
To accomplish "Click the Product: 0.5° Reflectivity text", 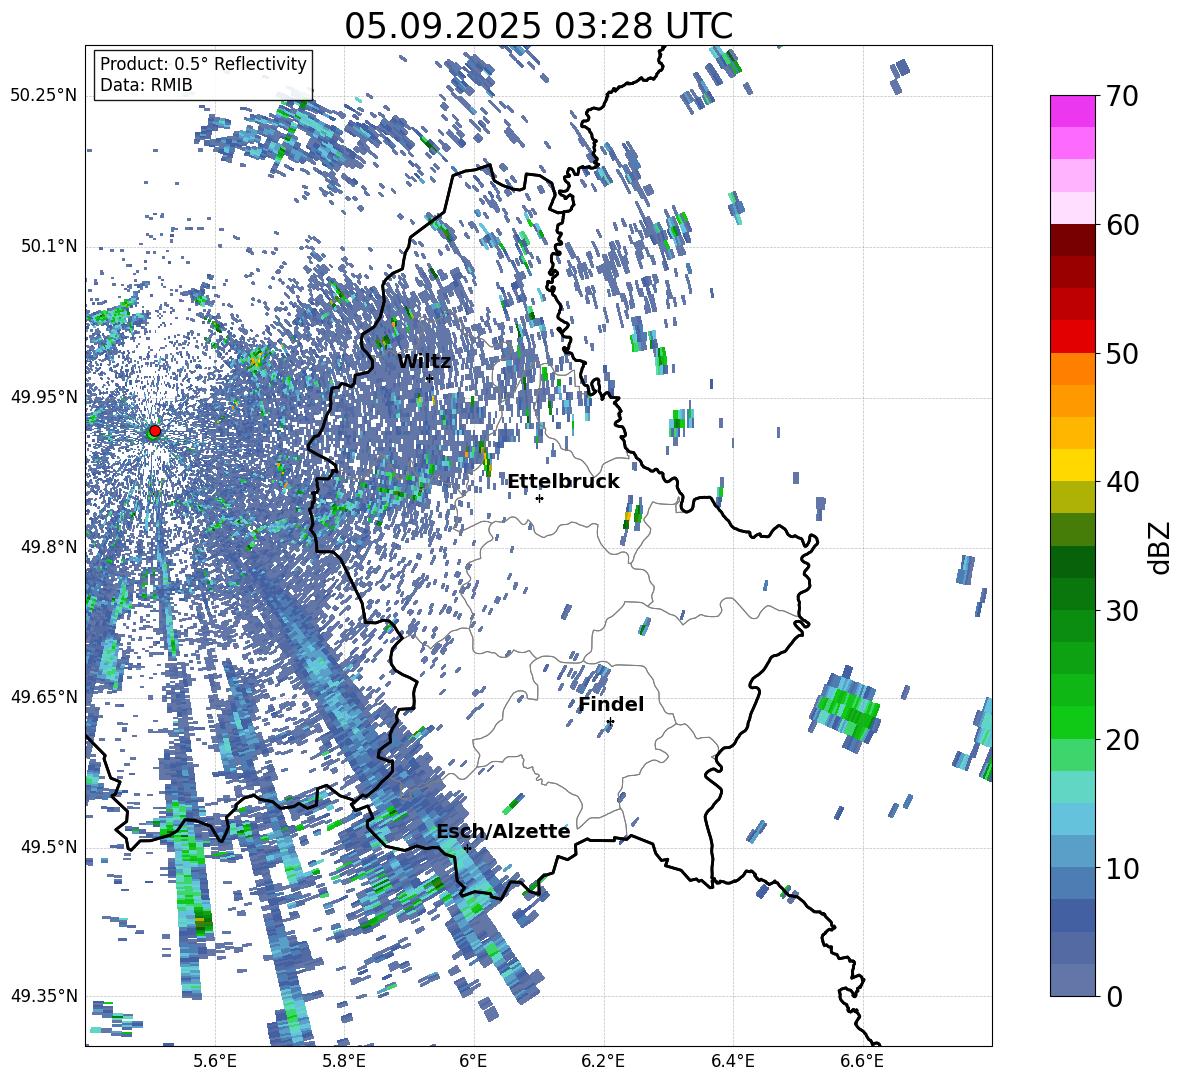I will 203,64.
